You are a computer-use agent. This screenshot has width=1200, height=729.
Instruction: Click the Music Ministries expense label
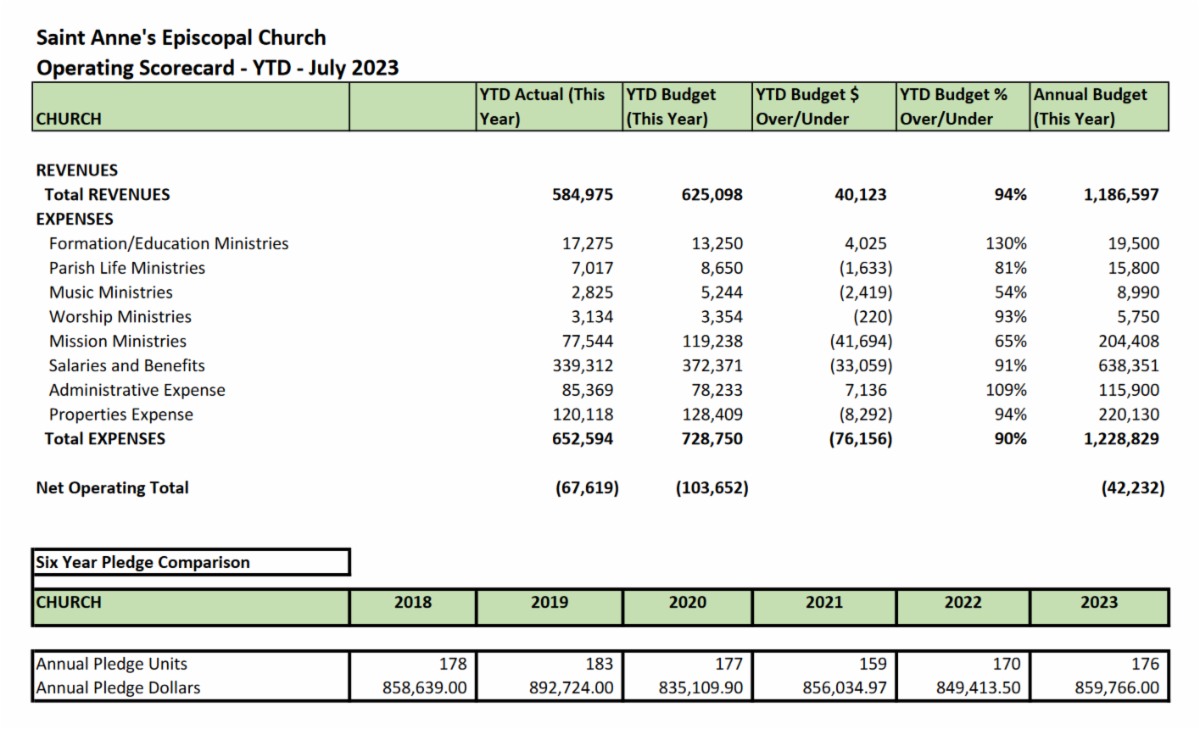pyautogui.click(x=110, y=293)
